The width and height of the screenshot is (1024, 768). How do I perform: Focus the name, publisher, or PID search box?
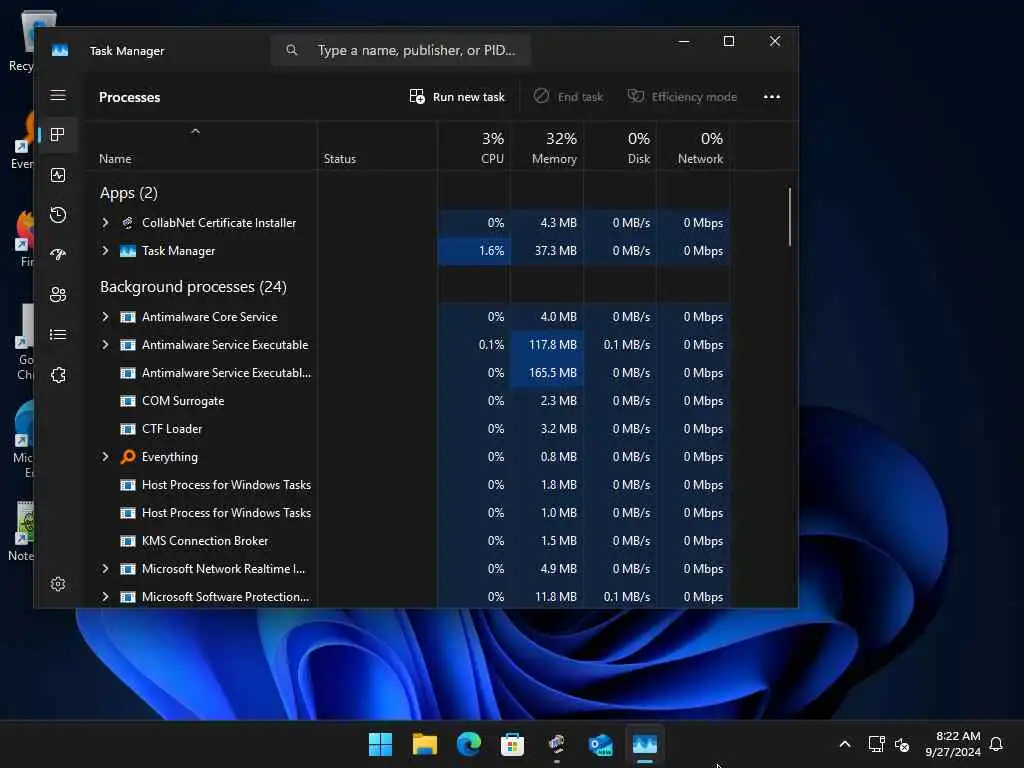[400, 50]
